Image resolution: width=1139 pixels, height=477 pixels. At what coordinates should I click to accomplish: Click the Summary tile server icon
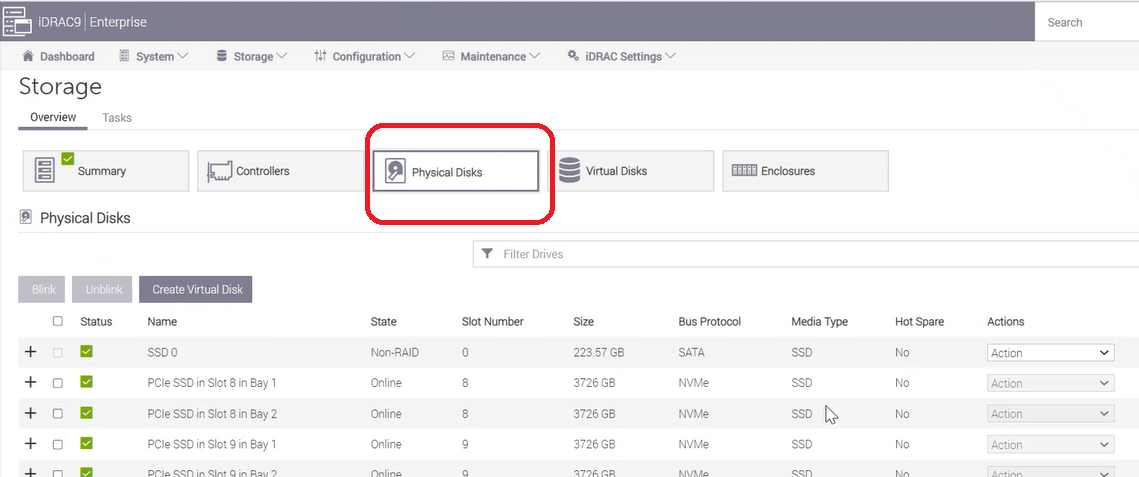point(45,171)
